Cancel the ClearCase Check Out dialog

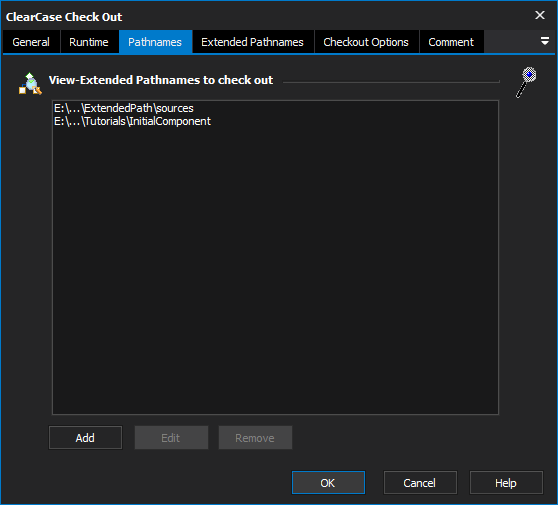click(x=420, y=483)
